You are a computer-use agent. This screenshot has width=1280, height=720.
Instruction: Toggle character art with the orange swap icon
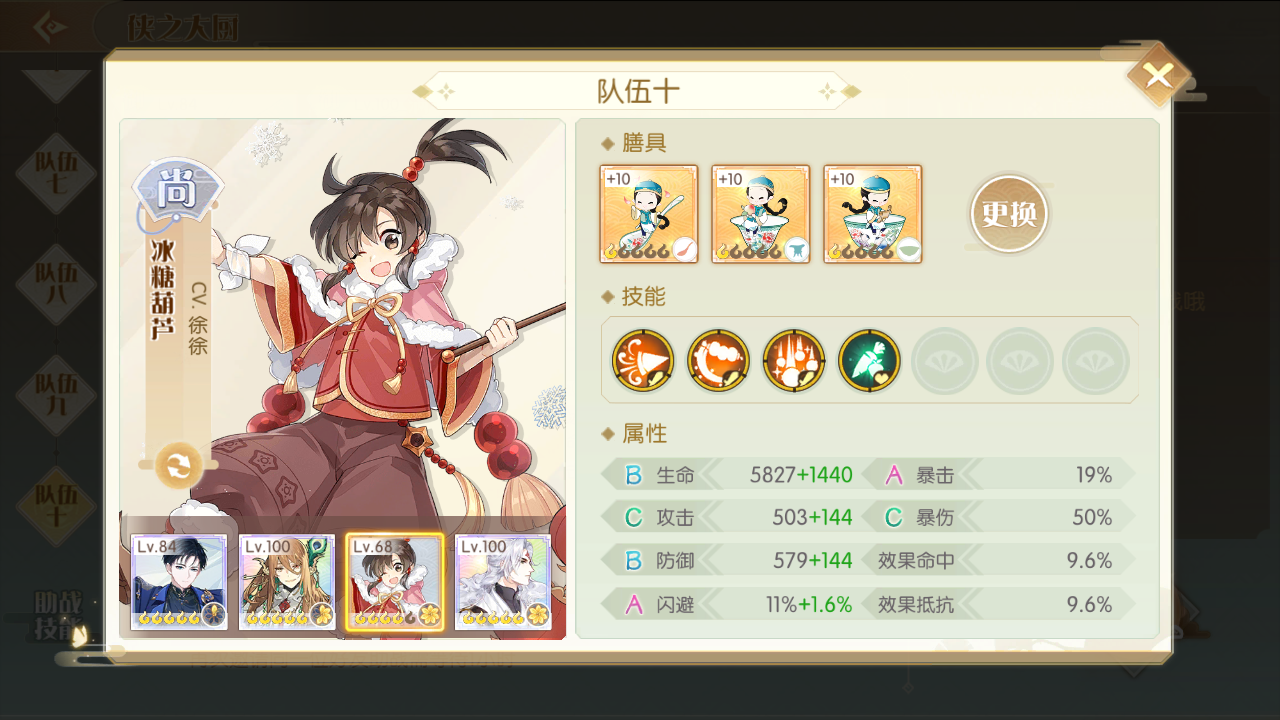point(179,465)
